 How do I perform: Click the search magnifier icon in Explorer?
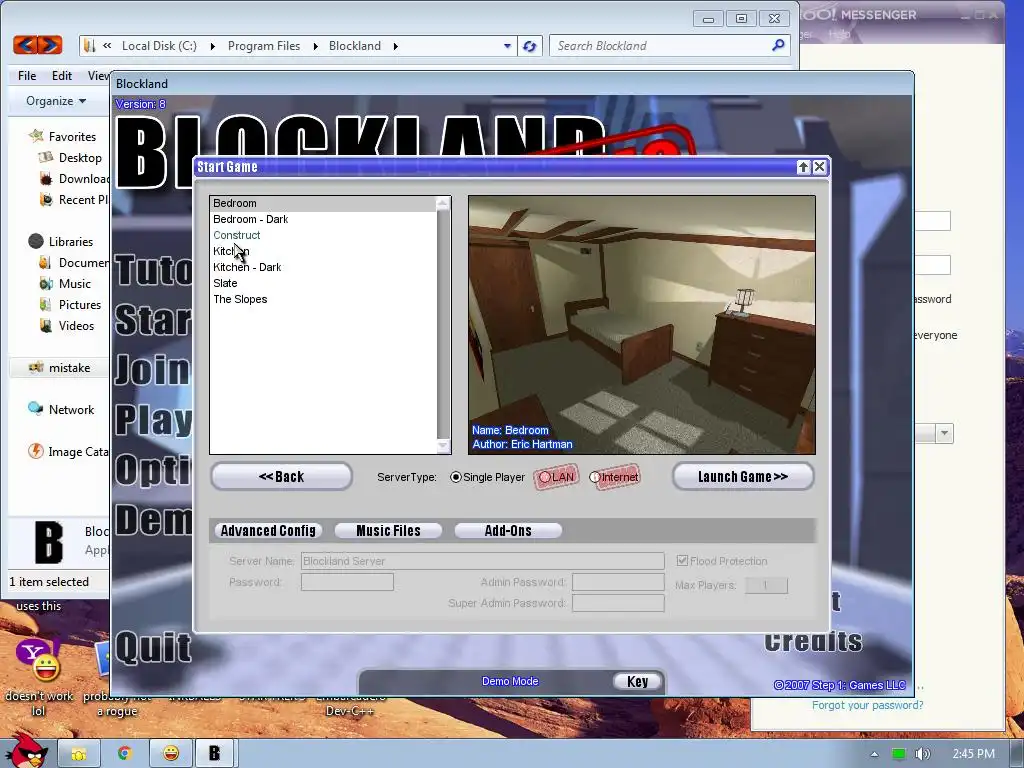click(778, 45)
